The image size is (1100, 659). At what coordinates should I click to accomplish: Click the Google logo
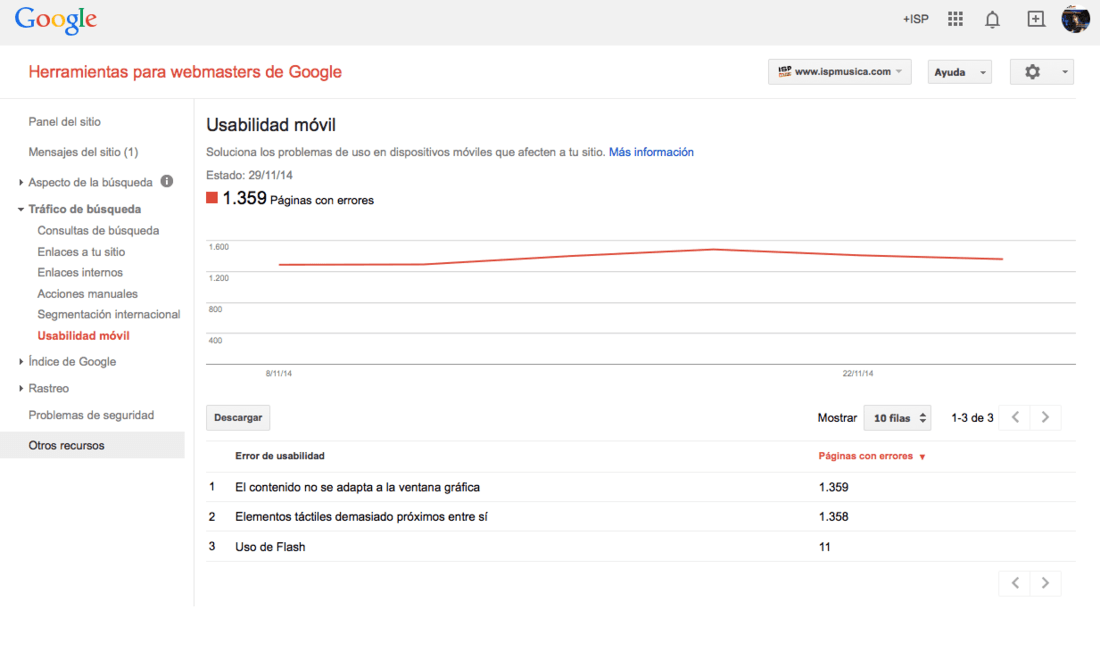pos(55,20)
